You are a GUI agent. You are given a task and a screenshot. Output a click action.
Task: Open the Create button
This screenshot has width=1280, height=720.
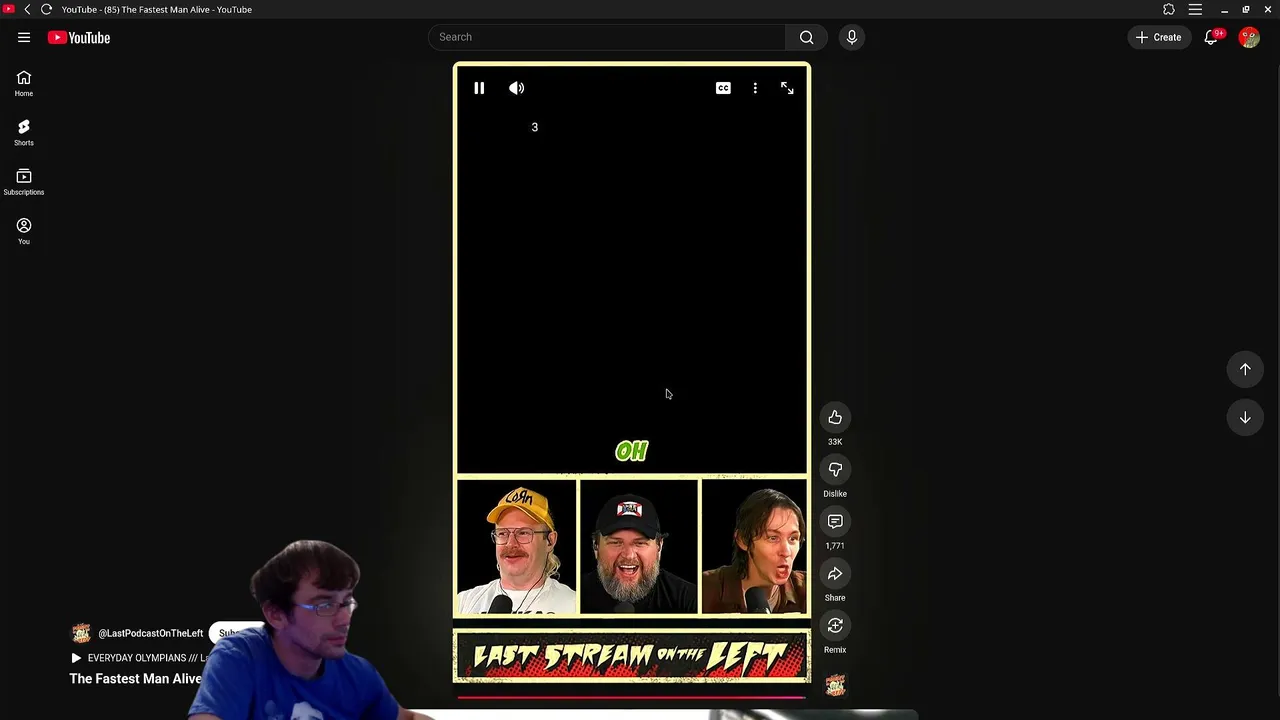[x=1159, y=37]
